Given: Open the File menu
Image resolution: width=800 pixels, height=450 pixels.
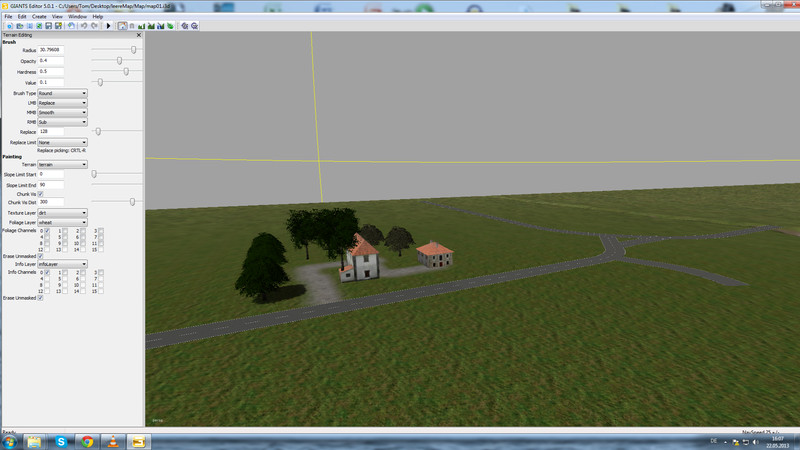Looking at the screenshot, I should click(8, 16).
